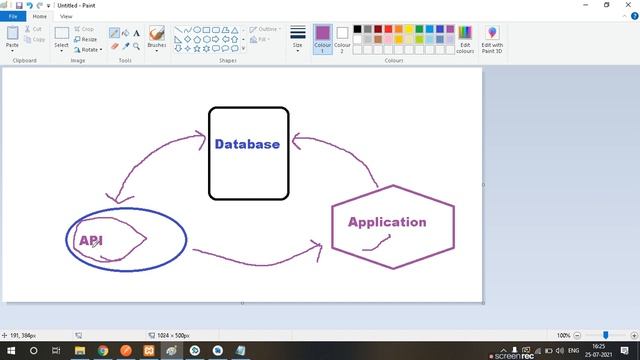The width and height of the screenshot is (640, 360).
Task: Select the Fill with colour bucket tool
Action: [x=126, y=33]
